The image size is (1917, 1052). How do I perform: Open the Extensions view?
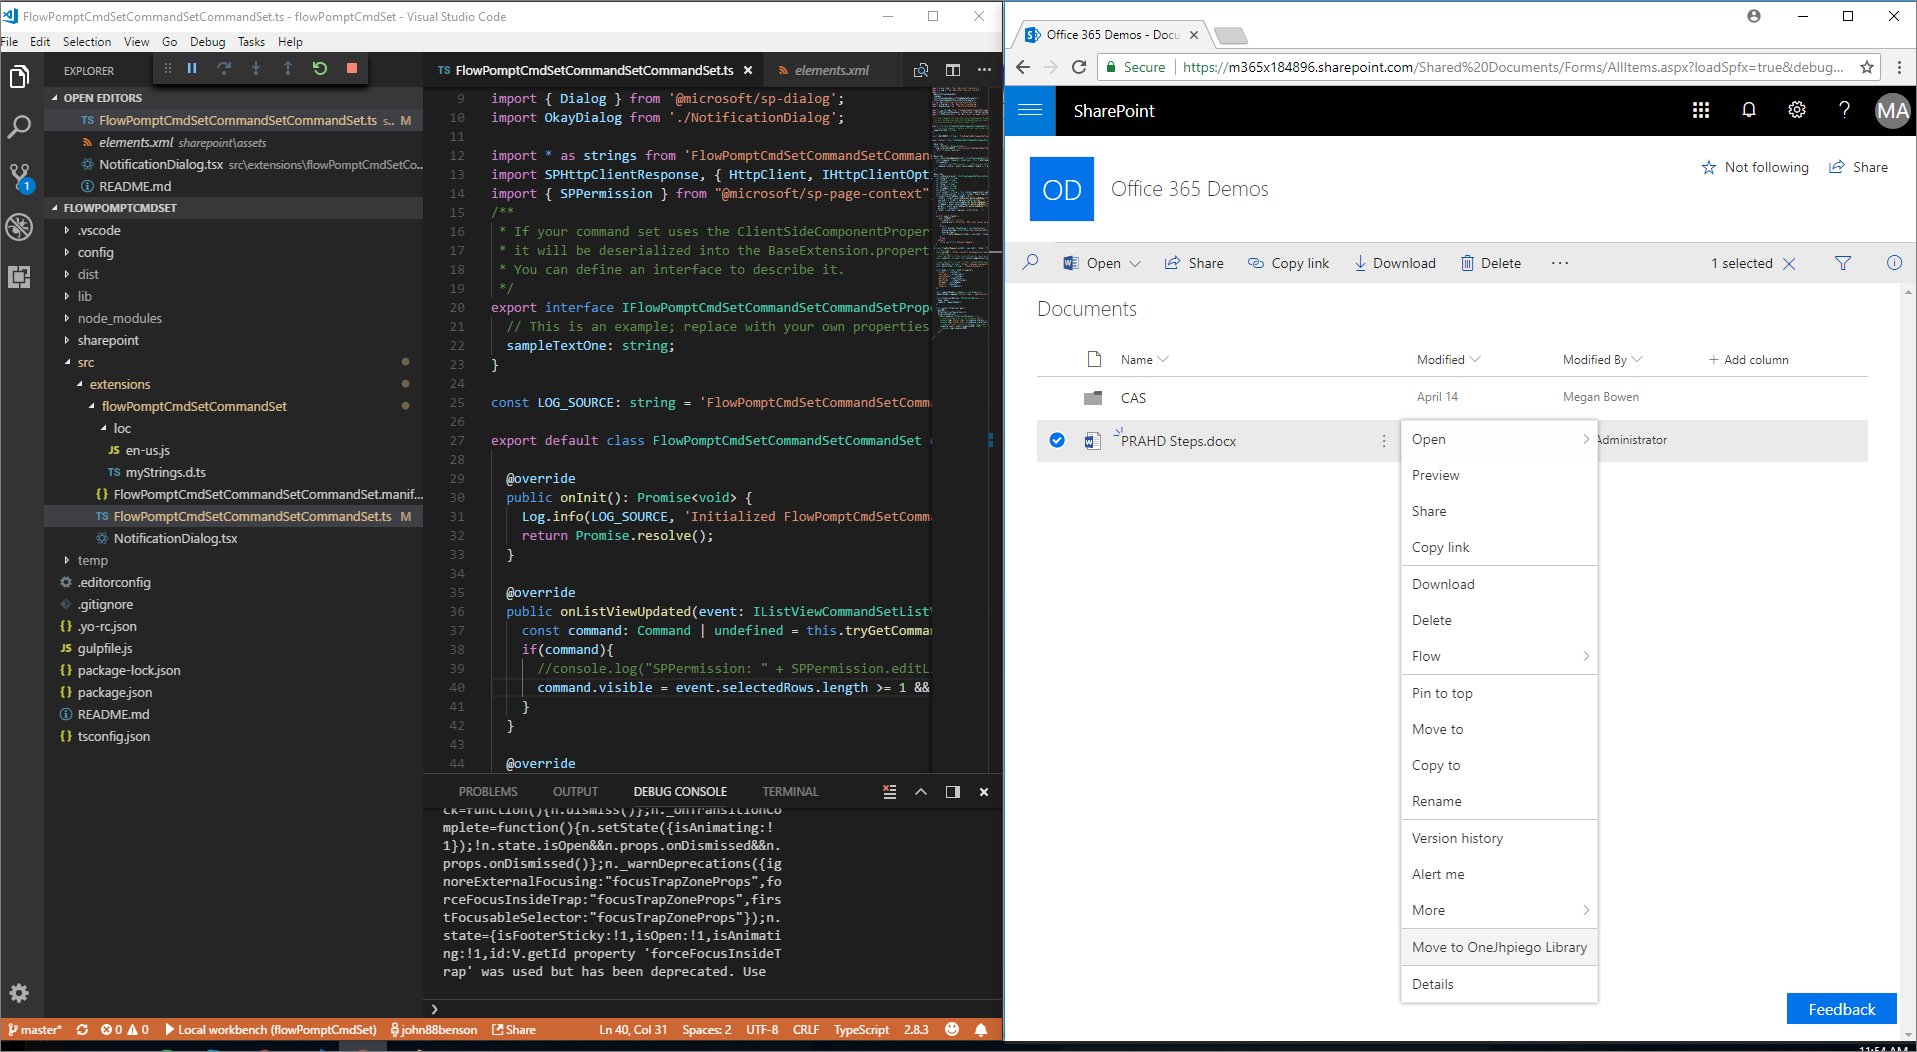point(19,277)
